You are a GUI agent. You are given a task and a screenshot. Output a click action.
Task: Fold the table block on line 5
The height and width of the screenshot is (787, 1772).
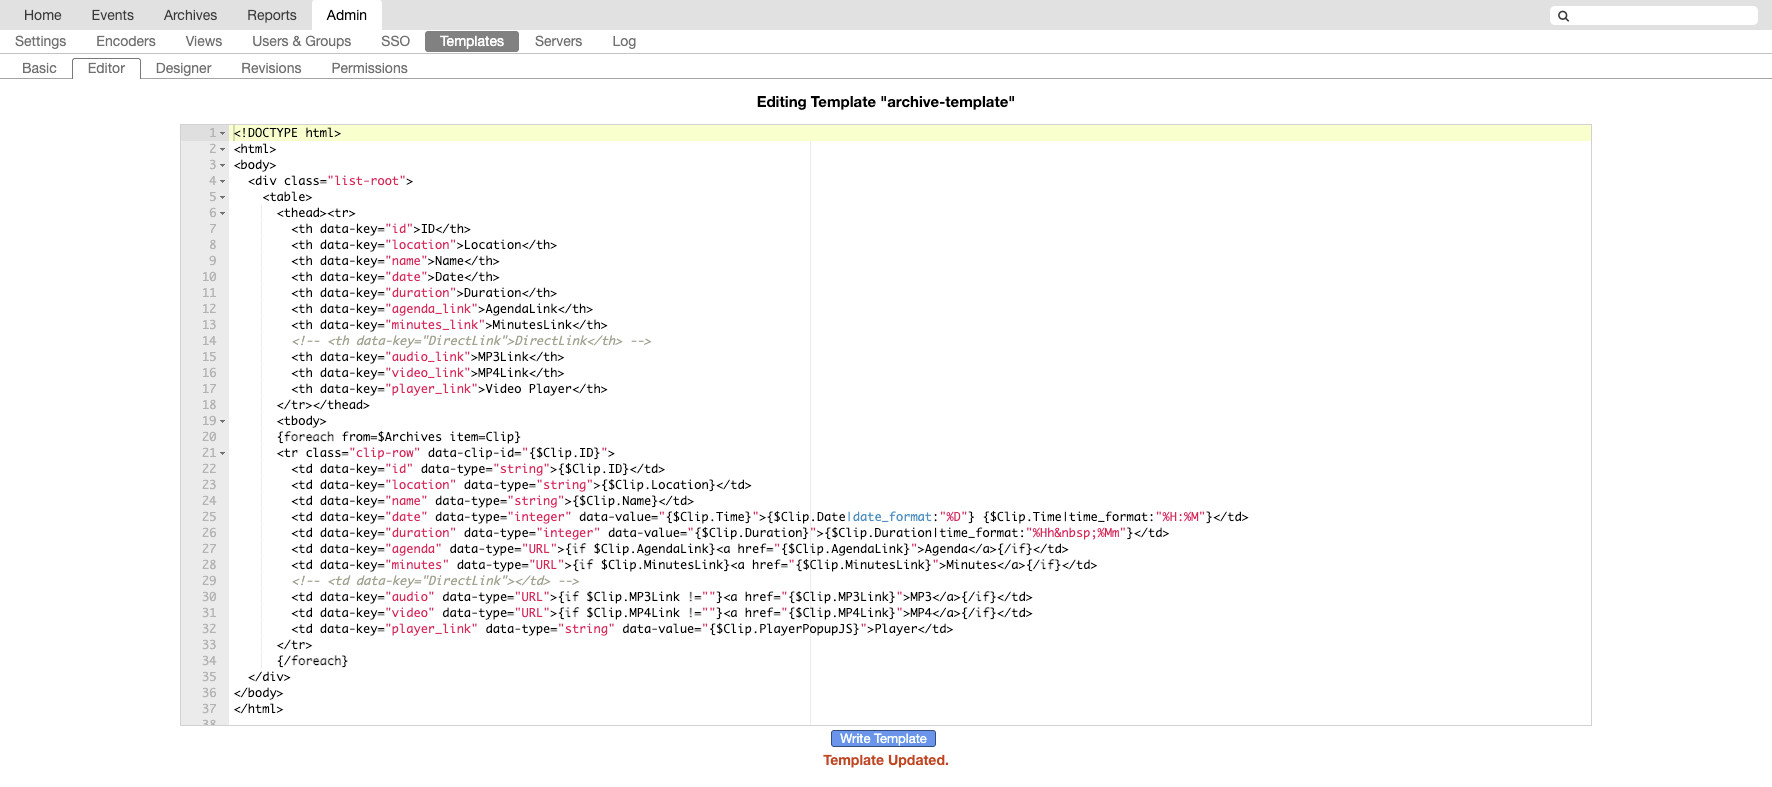[x=222, y=197]
